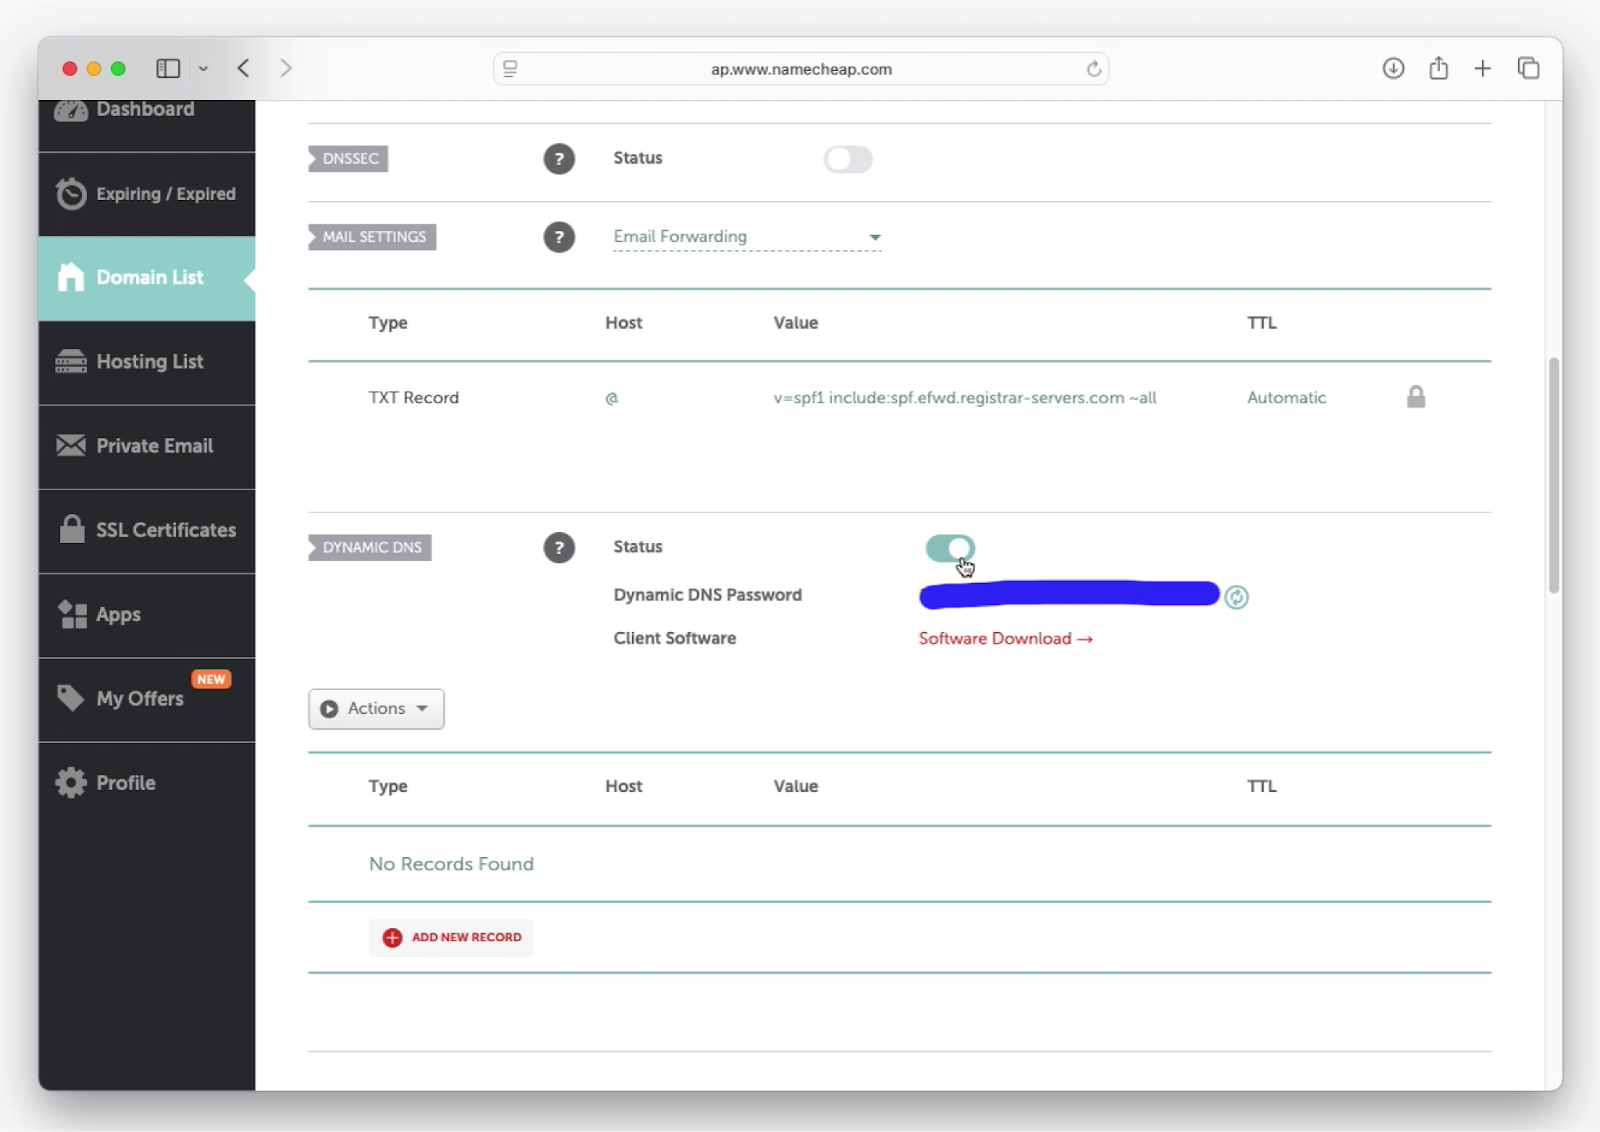Click the lock icon on TXT record row

1415,397
